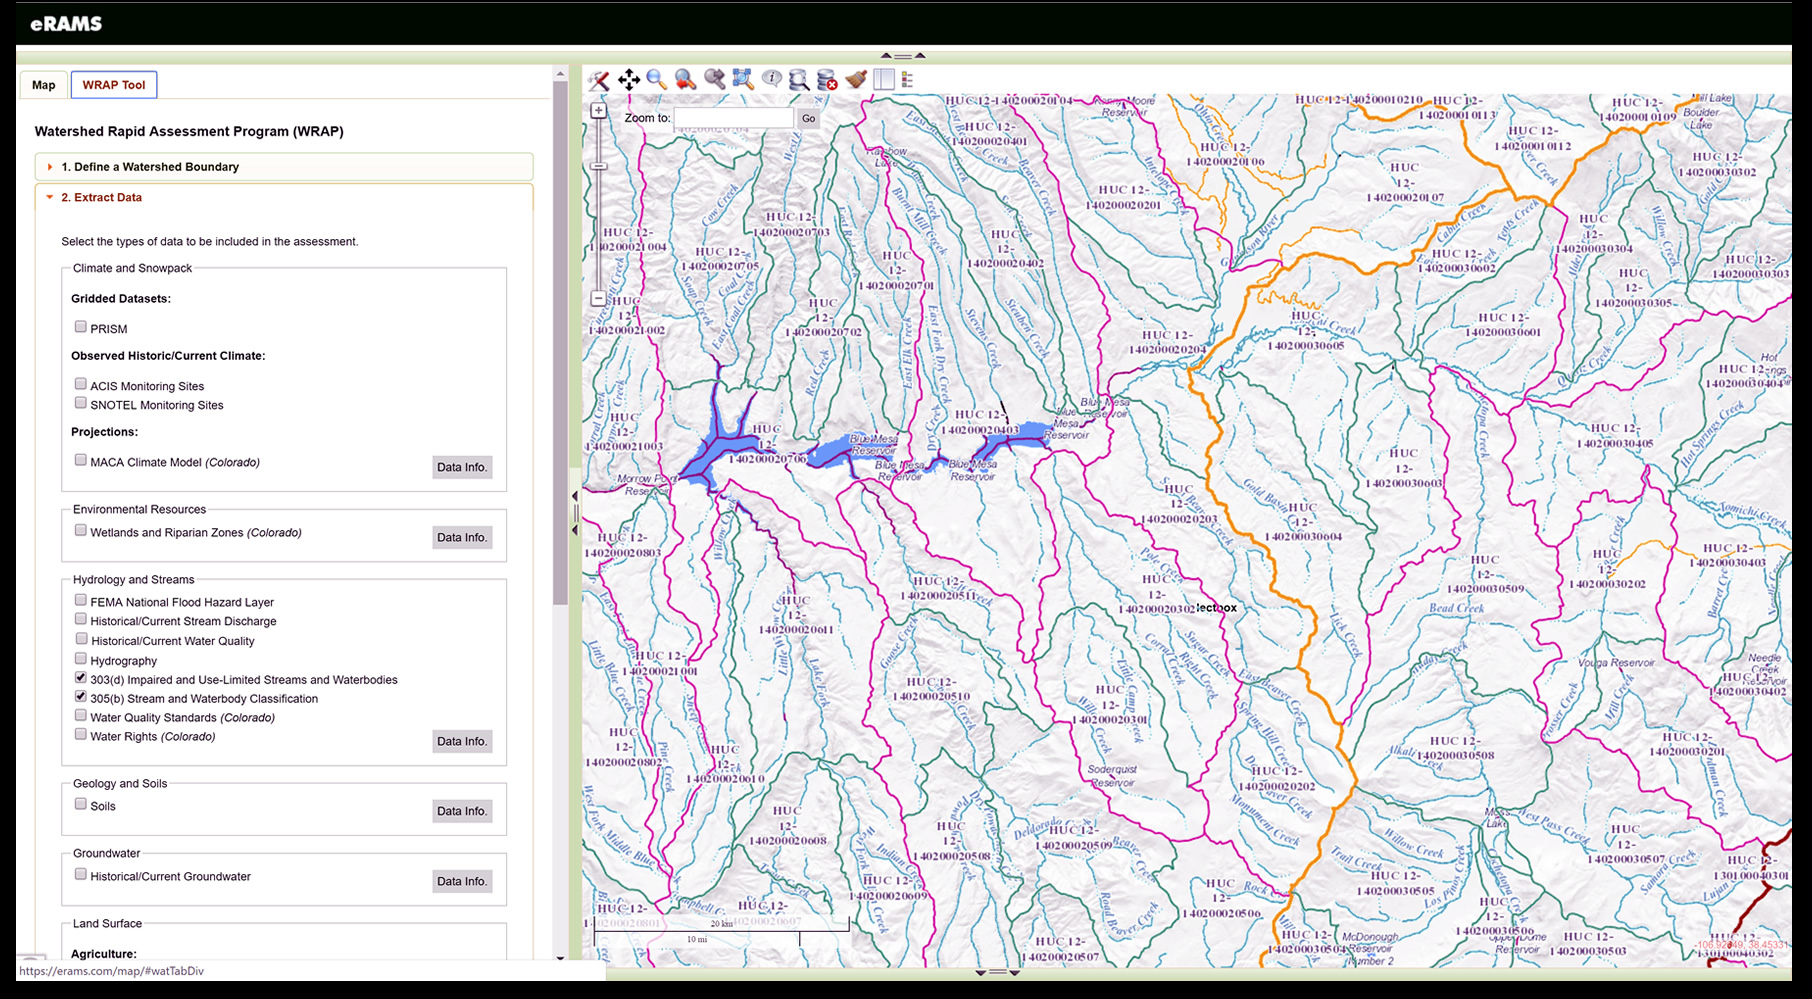1812x999 pixels.
Task: Open Data Info. for Climate and Snowpack
Action: pos(462,467)
